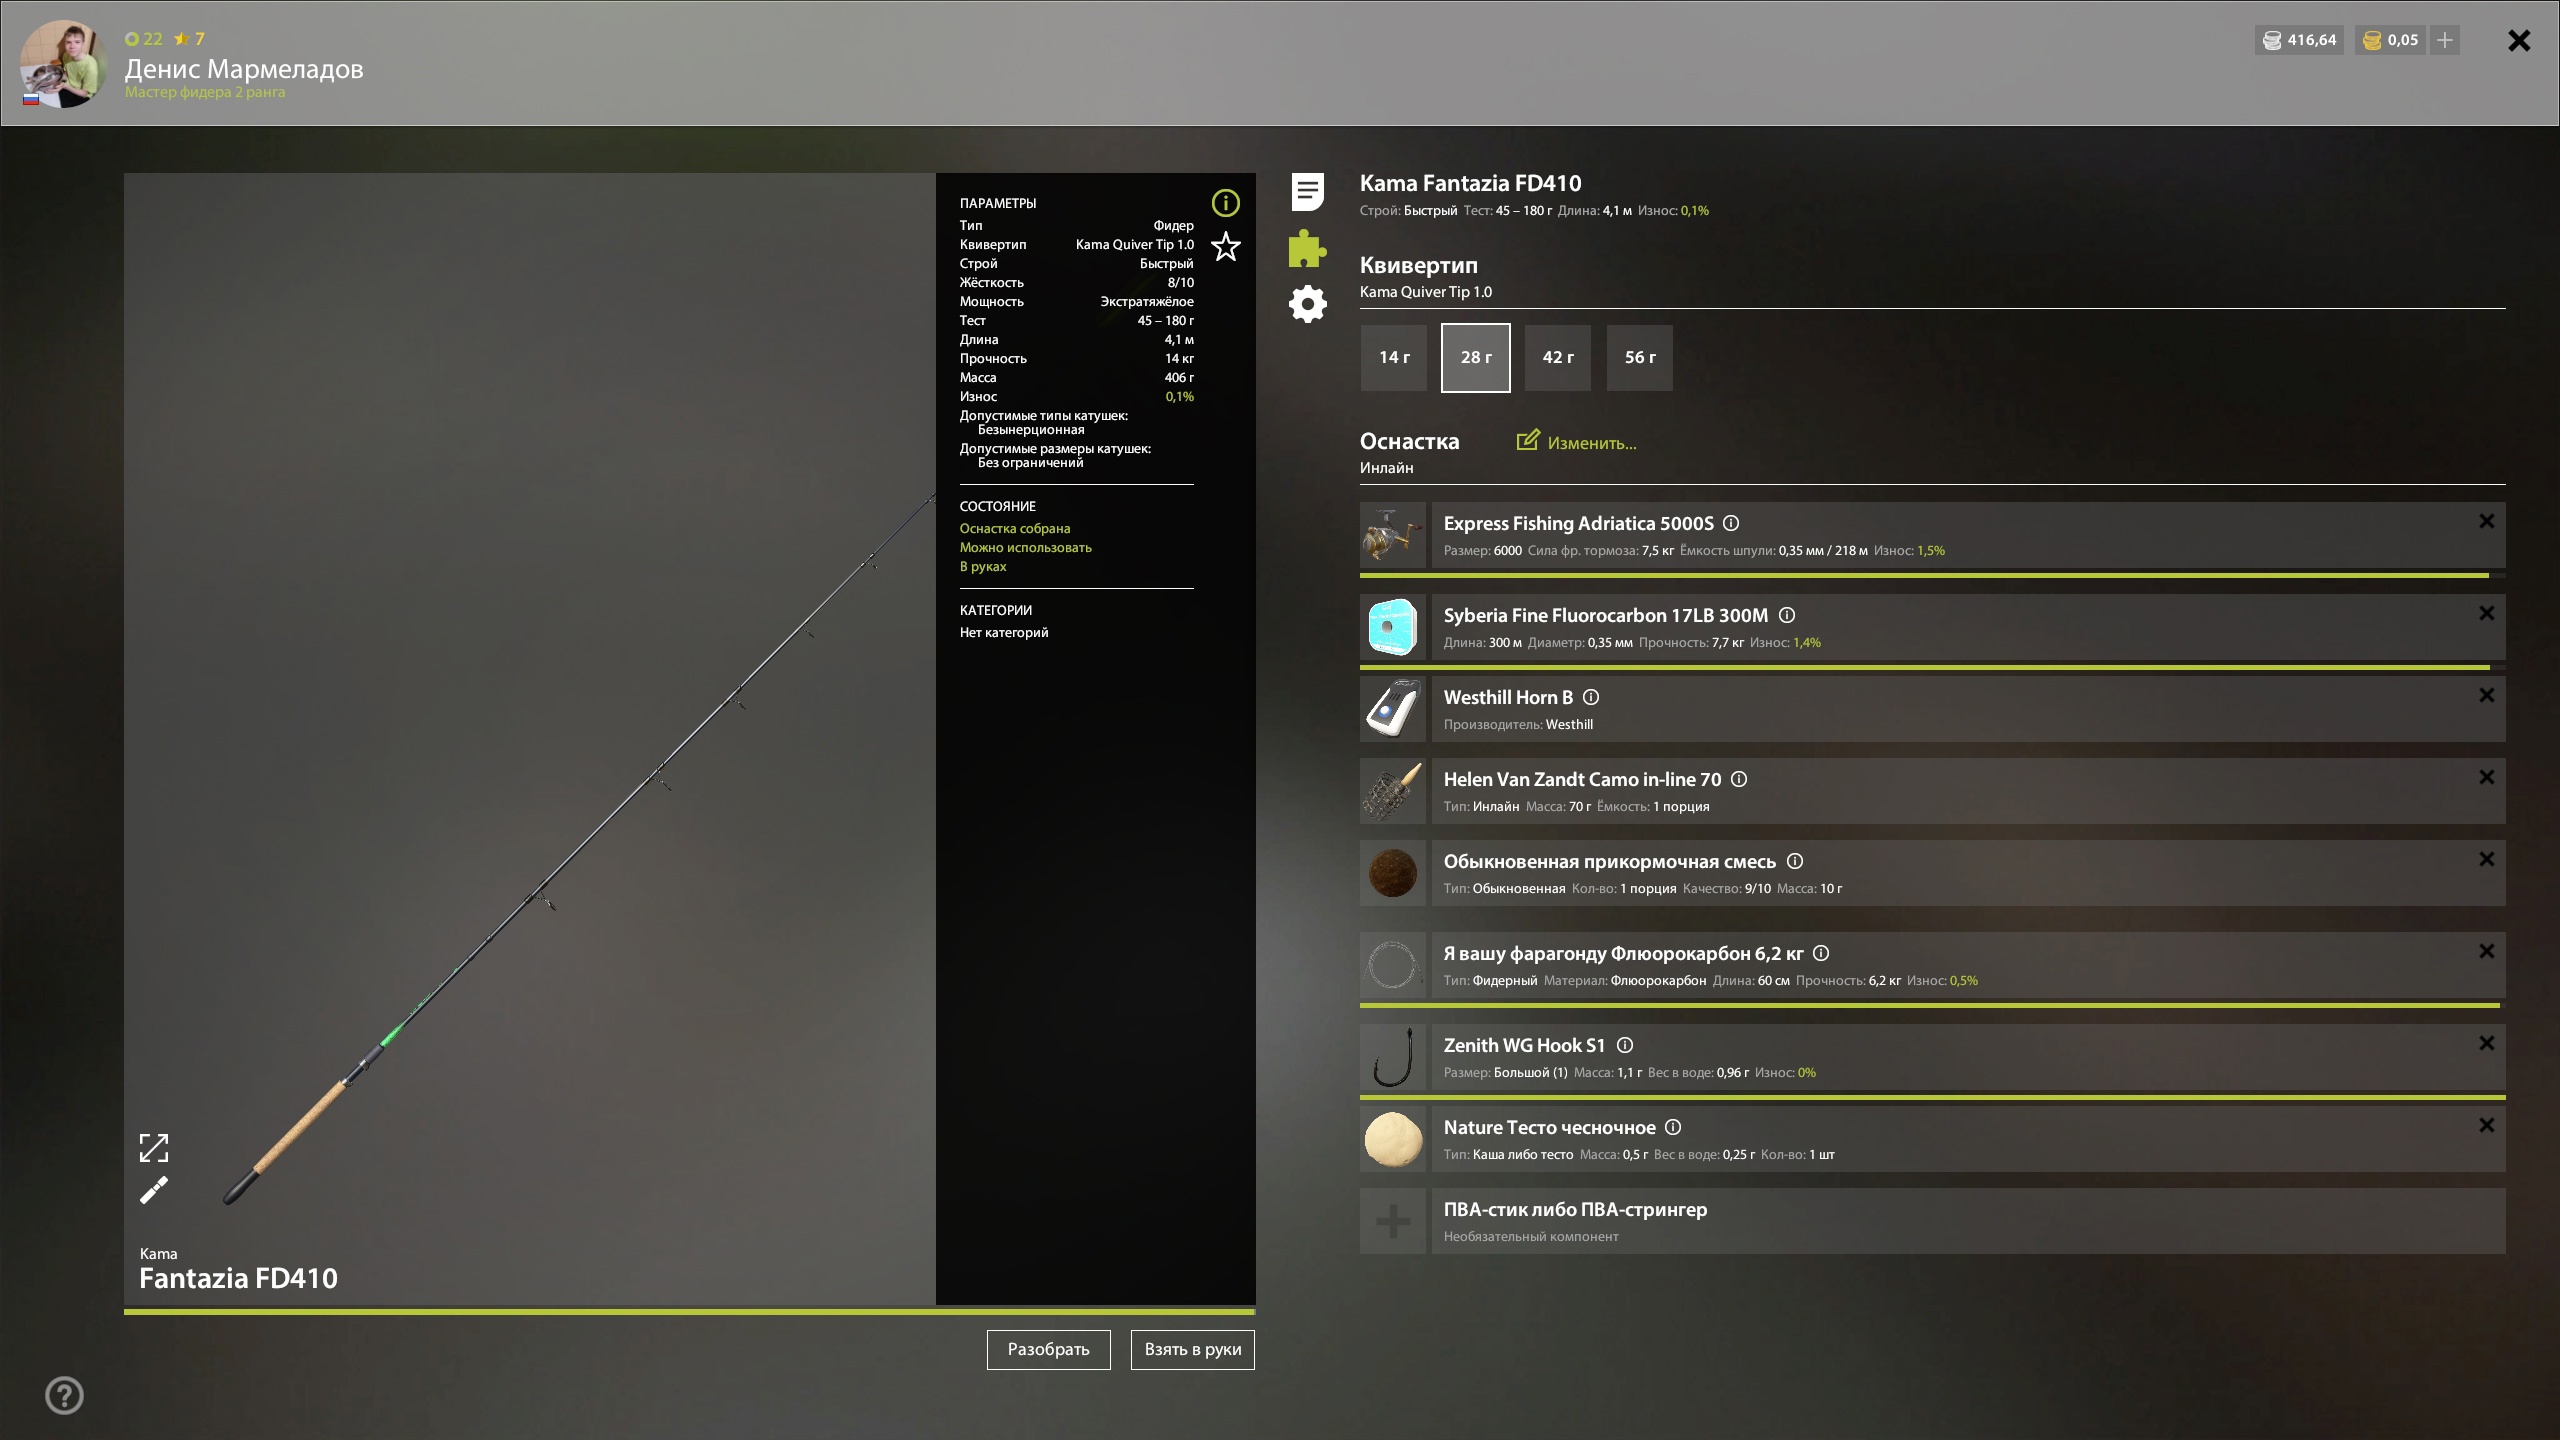Select the Zenith WG Hook S1 row
2560x1440 pixels.
(1968, 1057)
